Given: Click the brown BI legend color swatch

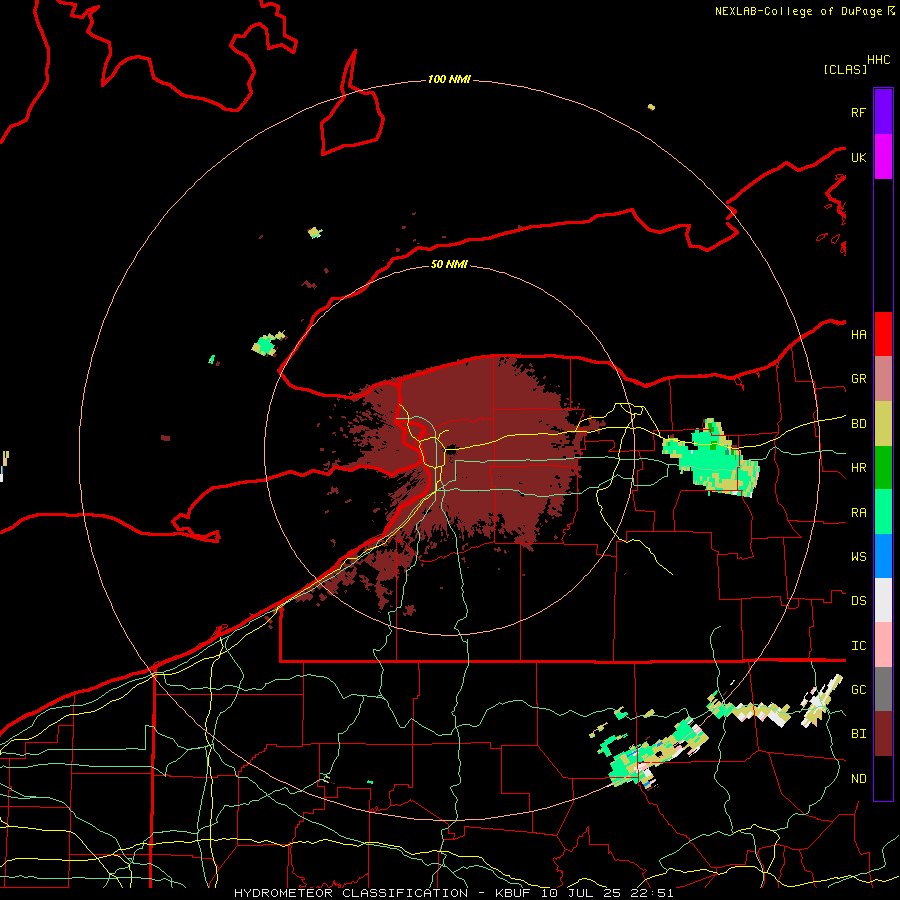Looking at the screenshot, I should click(x=883, y=734).
